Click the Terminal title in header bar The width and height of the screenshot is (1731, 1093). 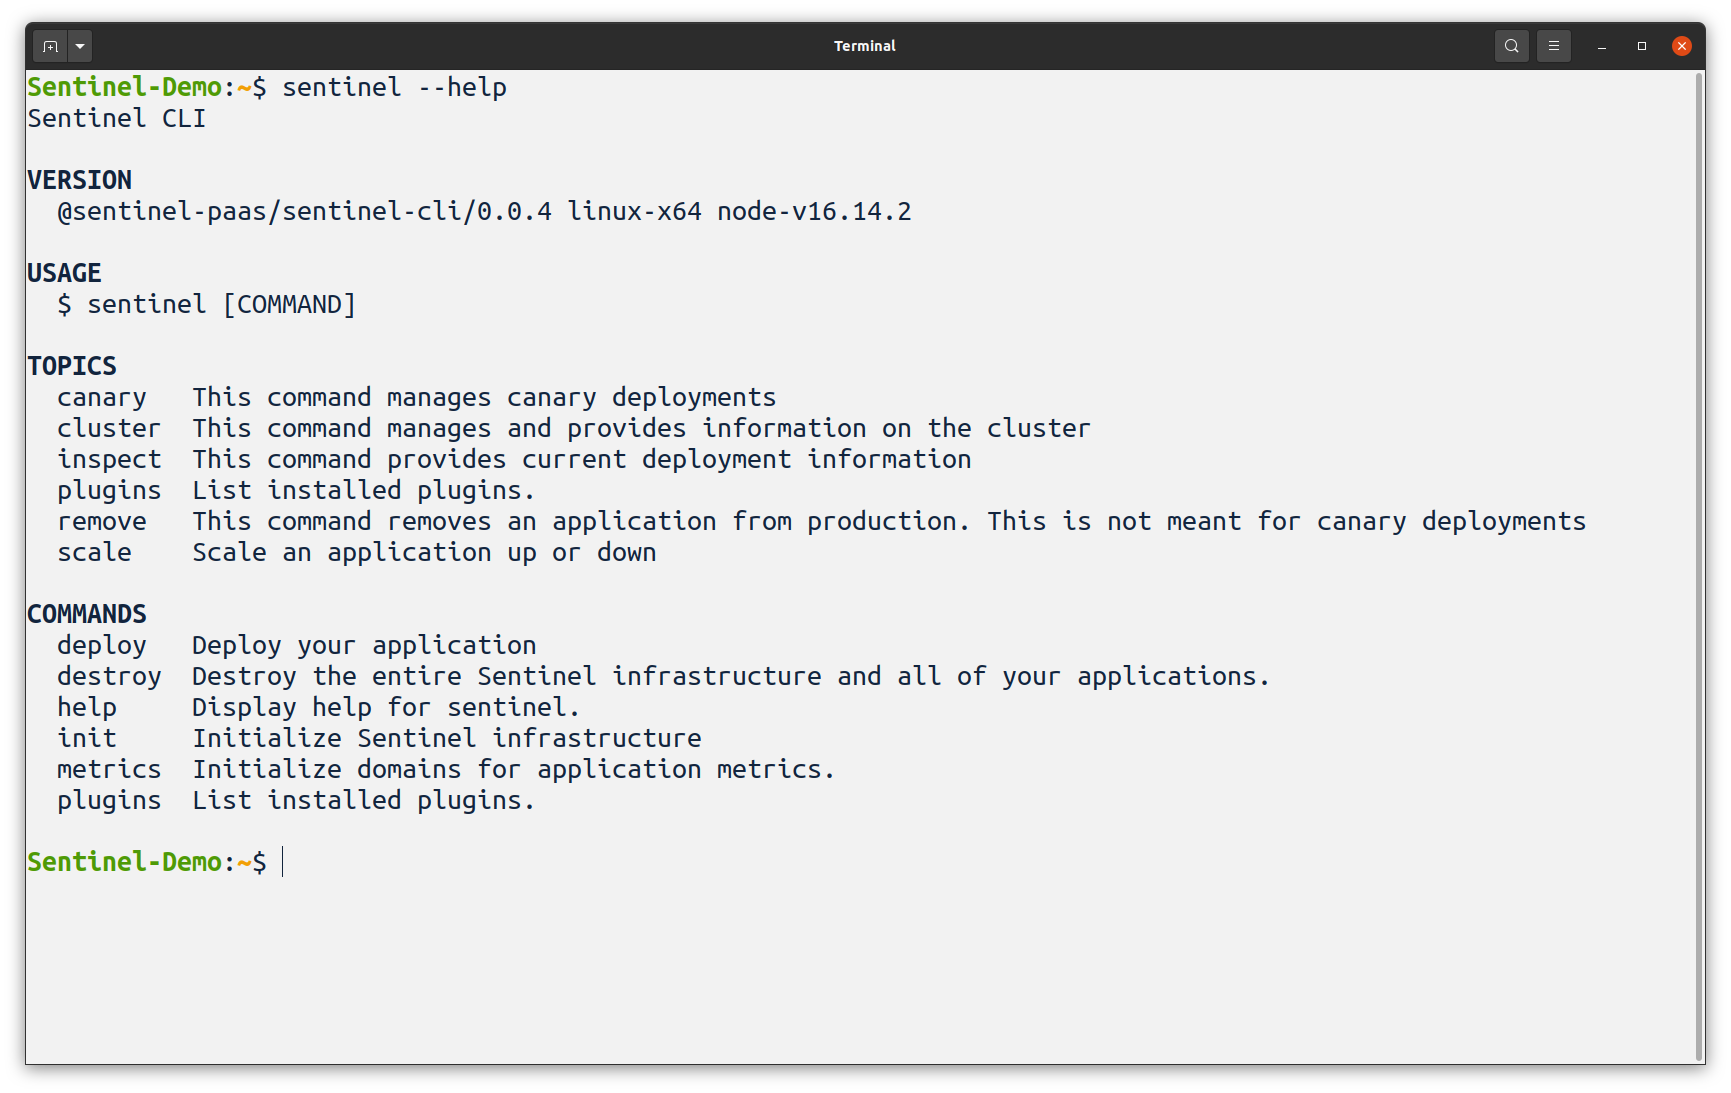point(865,46)
